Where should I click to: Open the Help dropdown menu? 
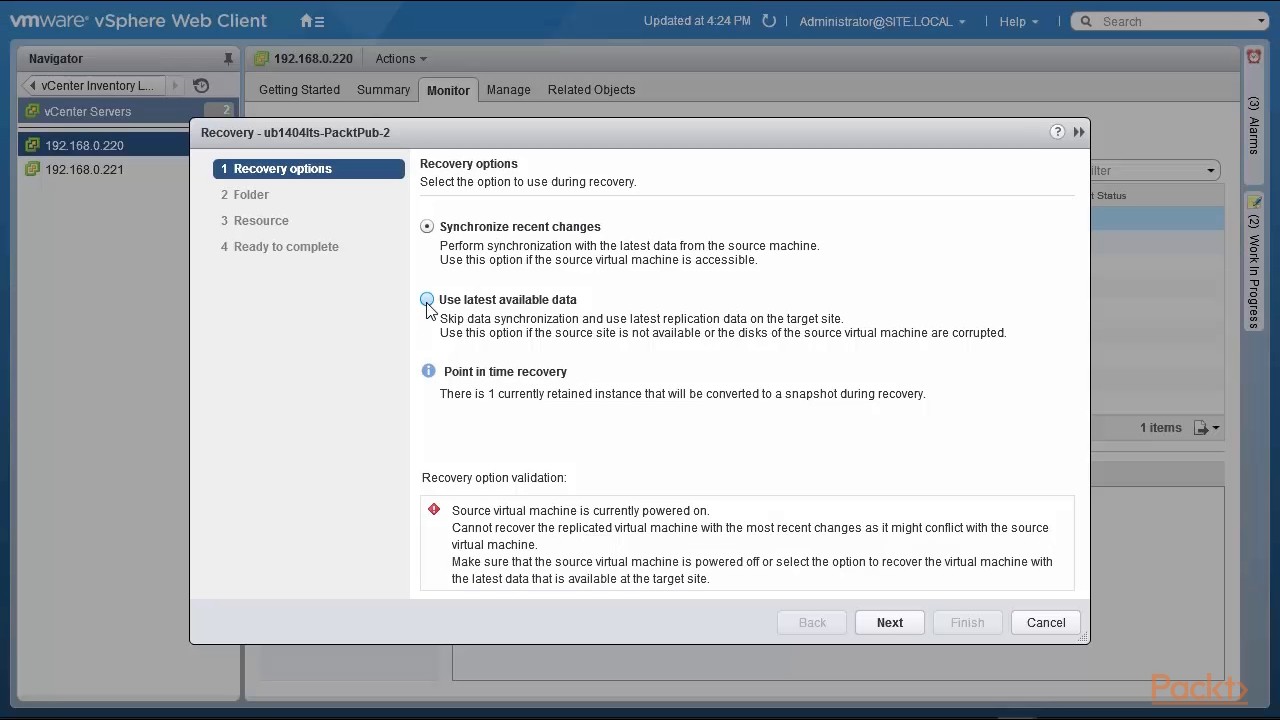click(x=1019, y=21)
